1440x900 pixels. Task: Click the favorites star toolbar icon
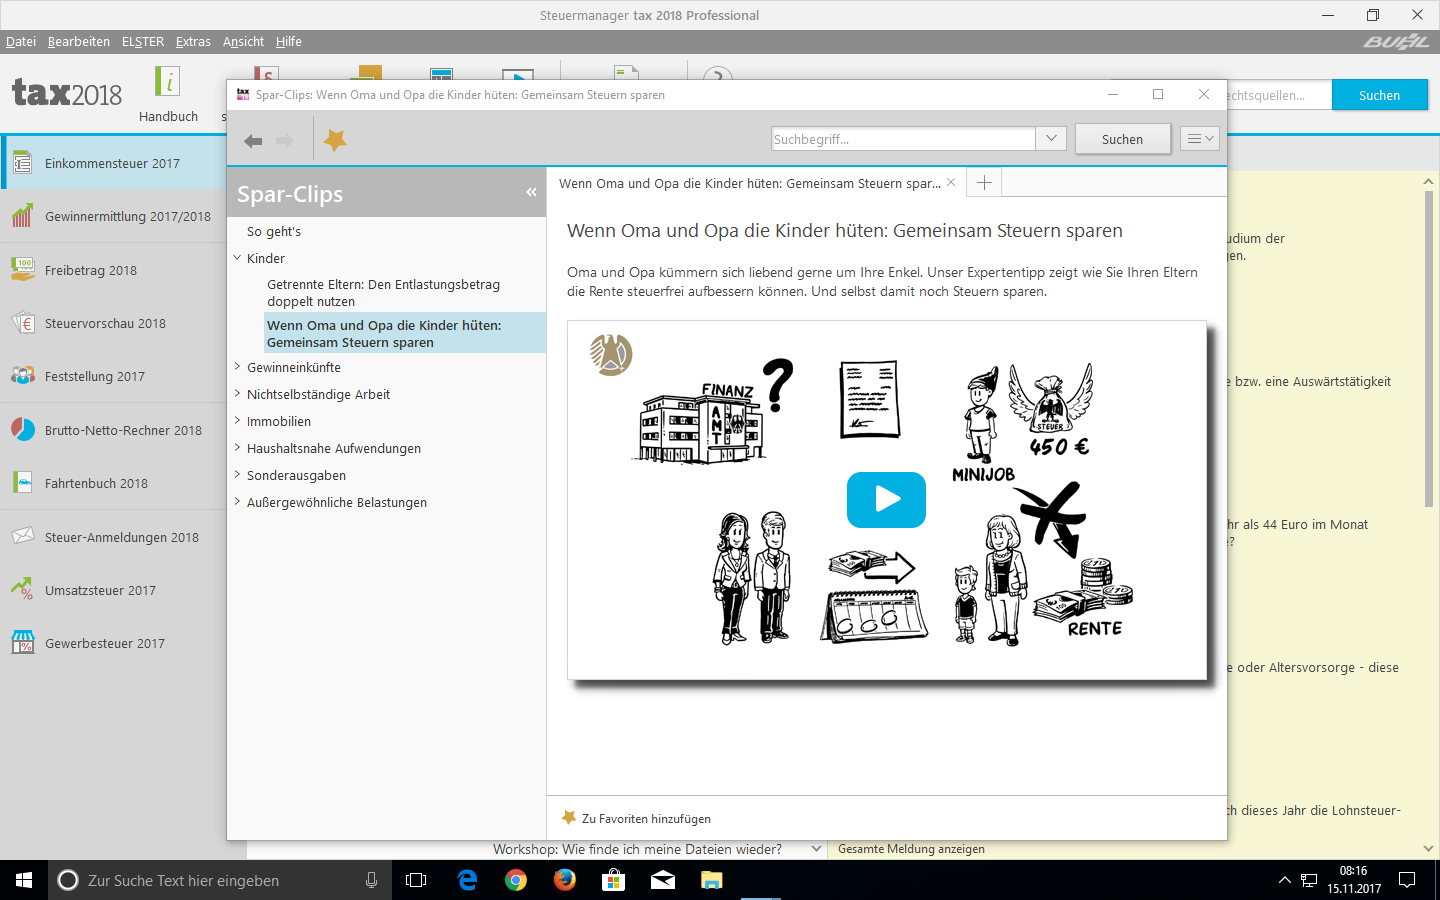point(336,140)
